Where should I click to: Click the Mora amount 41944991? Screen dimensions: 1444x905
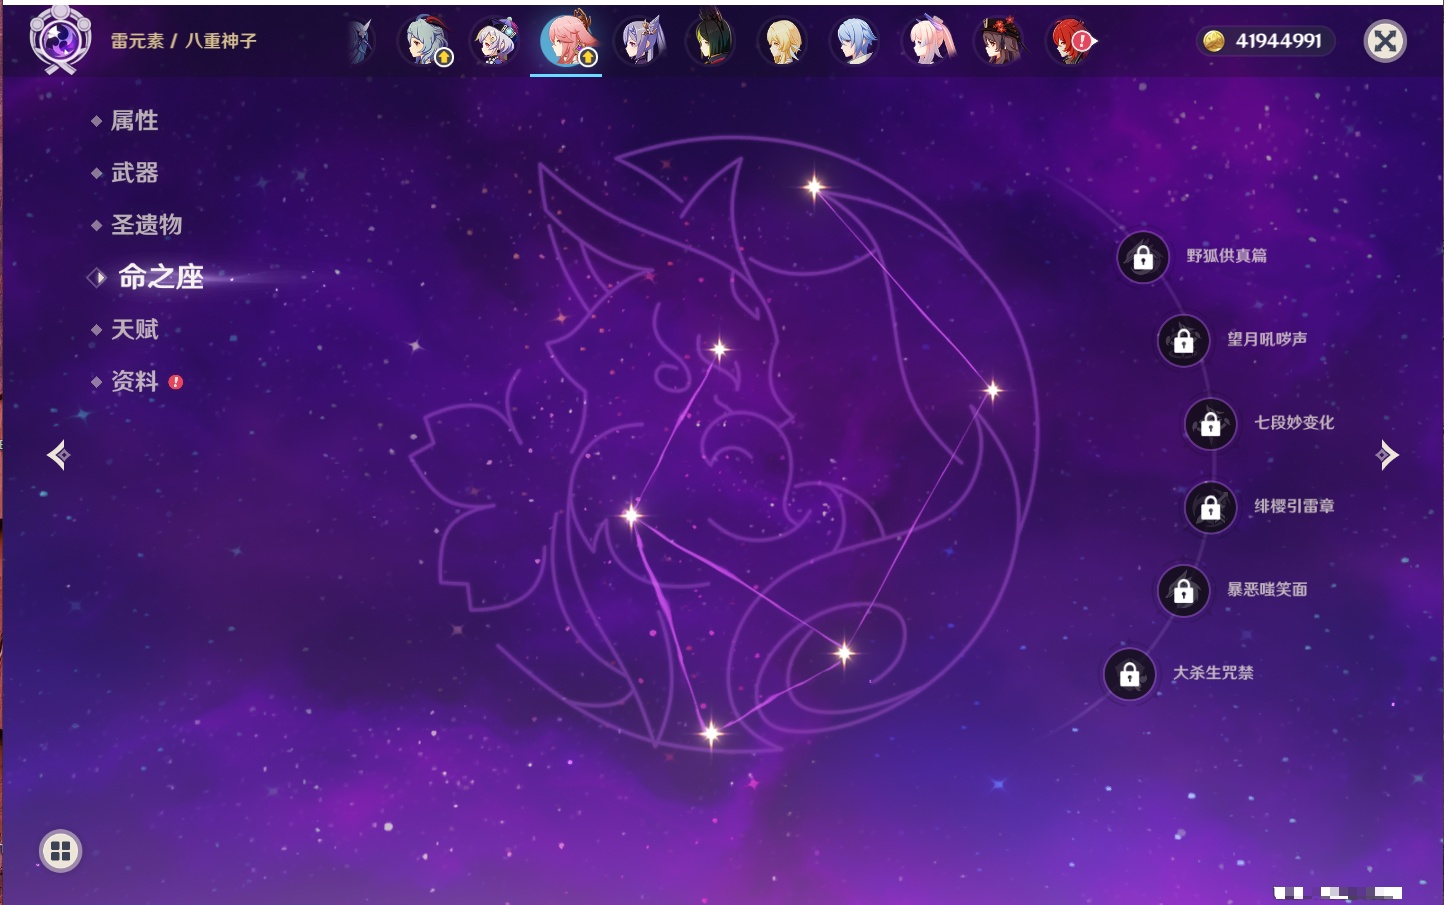pos(1278,41)
